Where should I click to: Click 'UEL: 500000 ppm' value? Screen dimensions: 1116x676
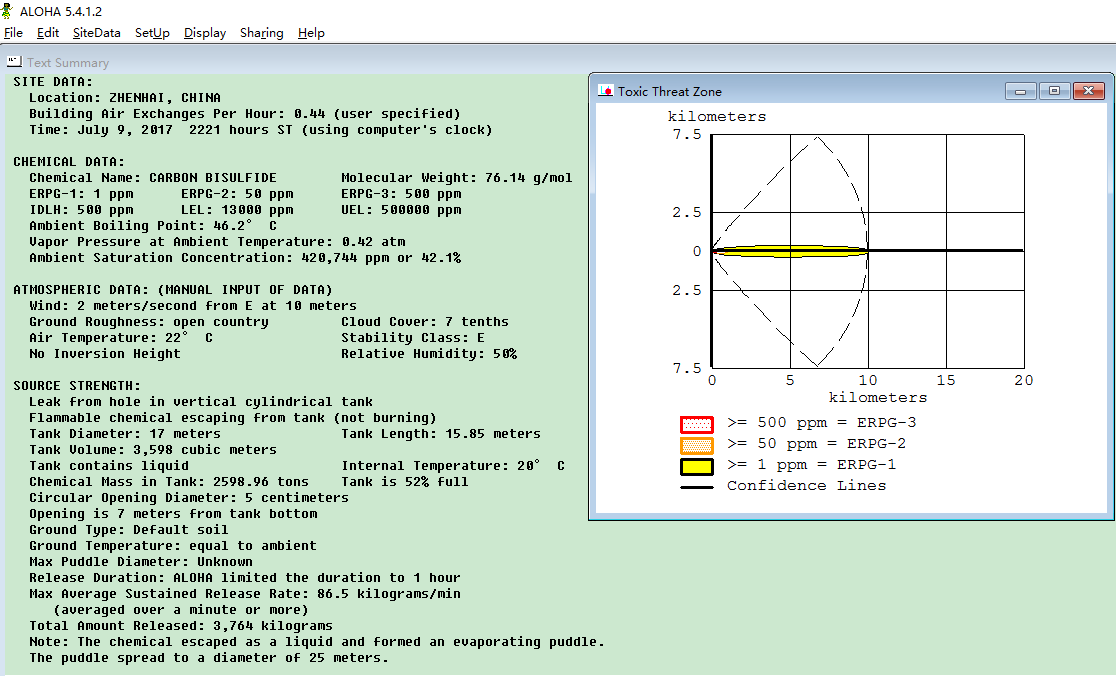[x=401, y=210]
